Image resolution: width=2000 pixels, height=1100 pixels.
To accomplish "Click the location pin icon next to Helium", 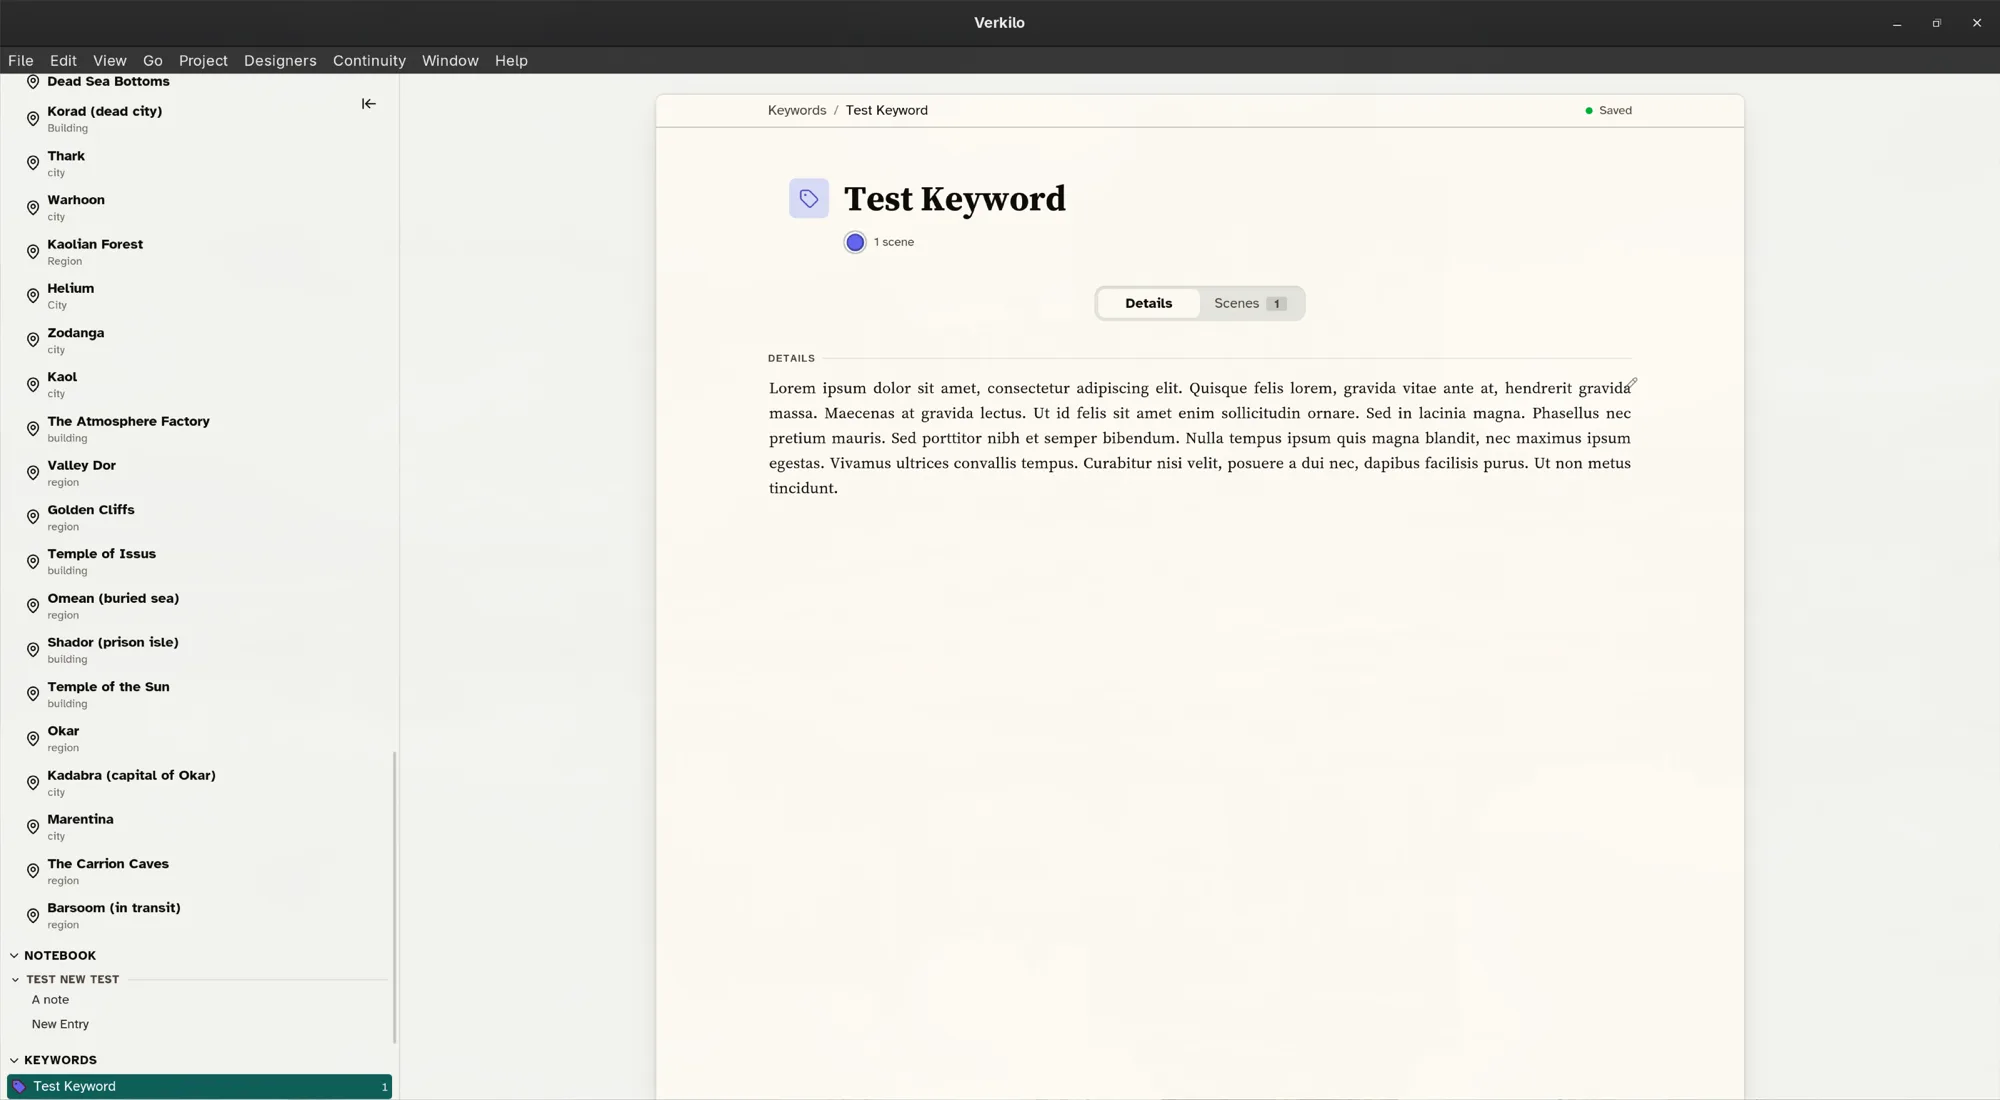I will (33, 296).
